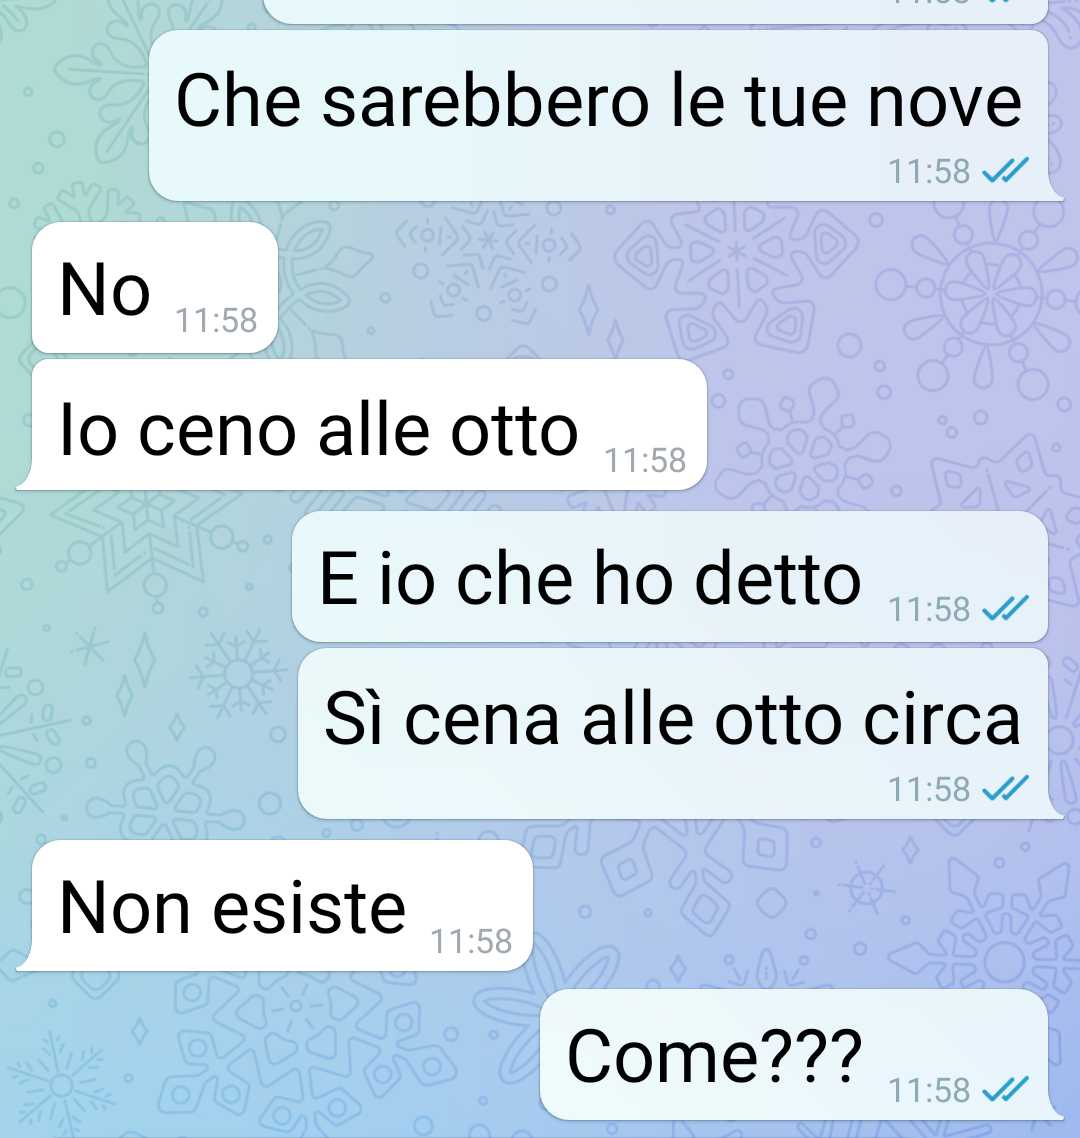Tap the 11:58 timestamp beside 'No'
This screenshot has width=1080, height=1138.
[216, 320]
